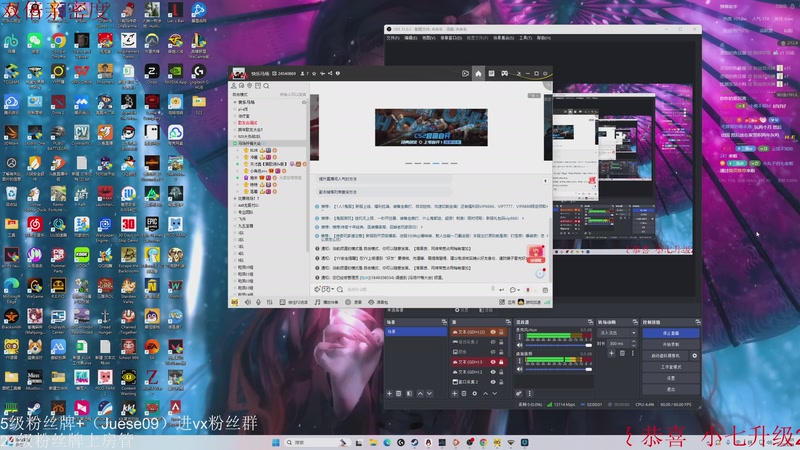This screenshot has width=800, height=450.
Task: Click 停止直播 button in OBS
Action: tap(670, 333)
